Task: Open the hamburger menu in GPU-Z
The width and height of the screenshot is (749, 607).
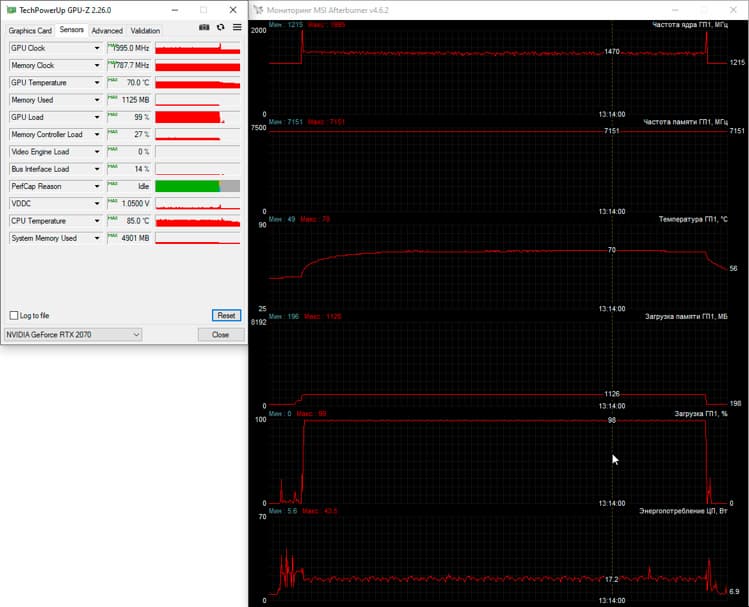Action: click(237, 27)
